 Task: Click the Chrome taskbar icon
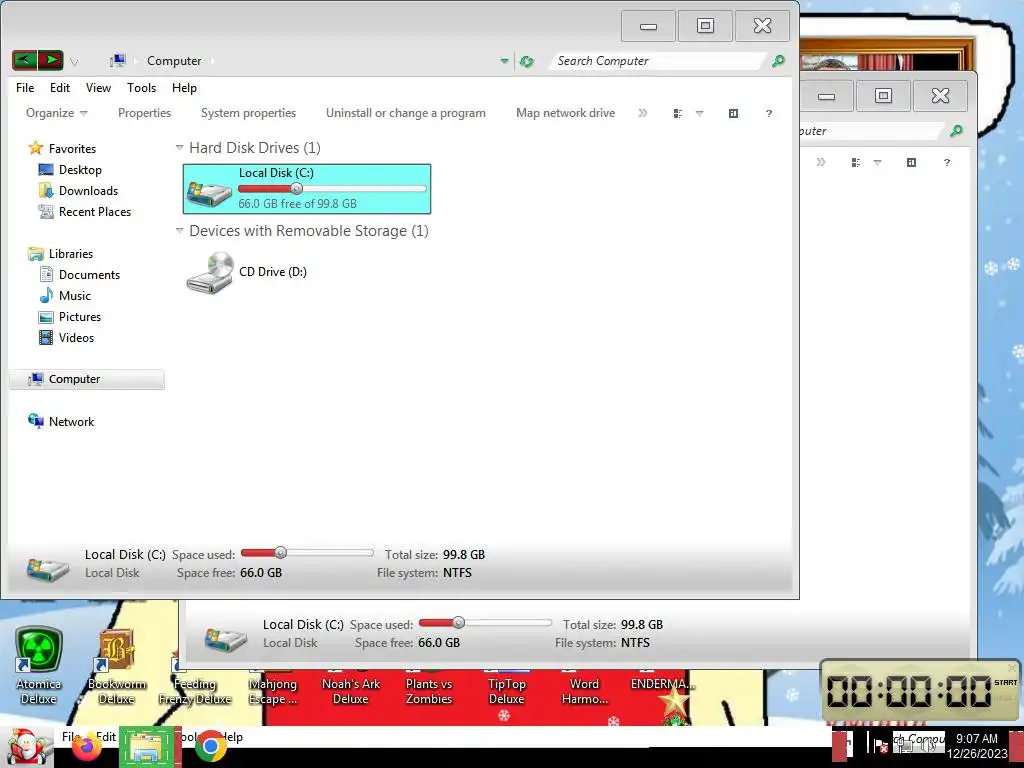210,746
